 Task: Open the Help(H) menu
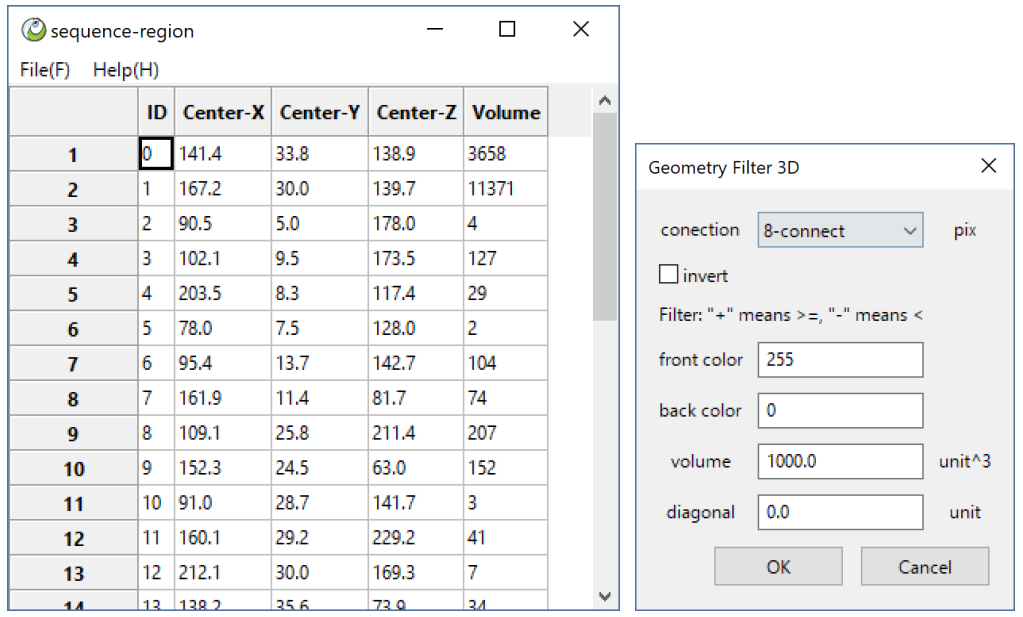[126, 70]
